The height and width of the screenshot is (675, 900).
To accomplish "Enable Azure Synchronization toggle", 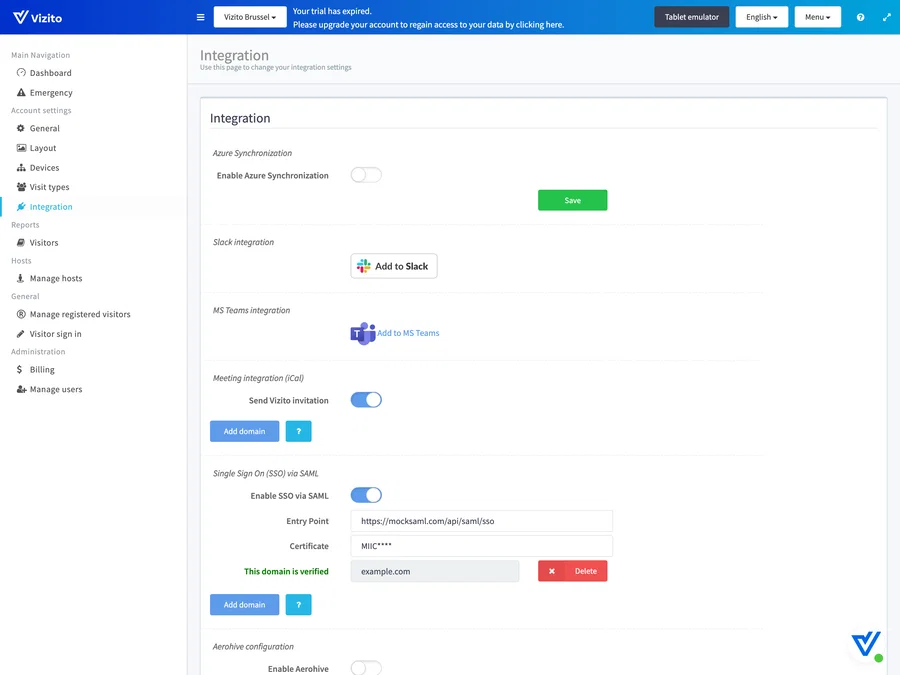I will (366, 175).
